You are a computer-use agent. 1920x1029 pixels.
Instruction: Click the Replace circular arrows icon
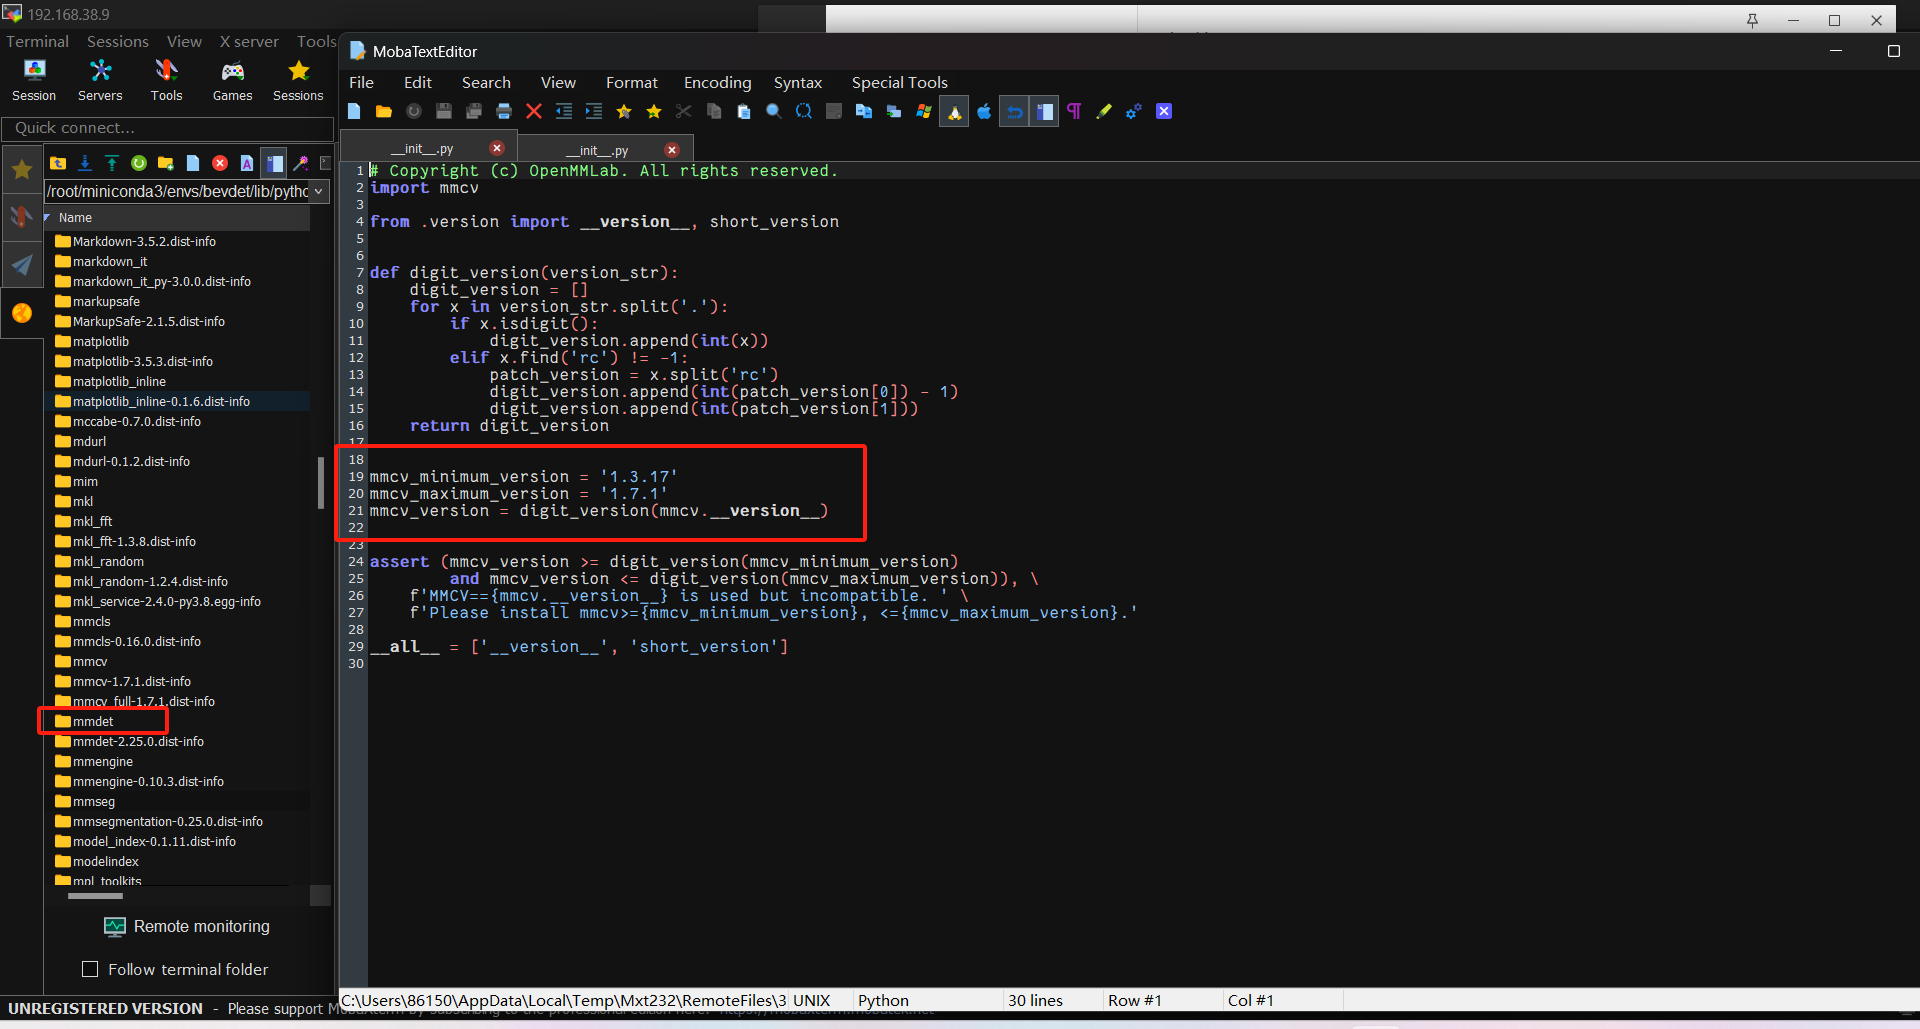coord(804,111)
